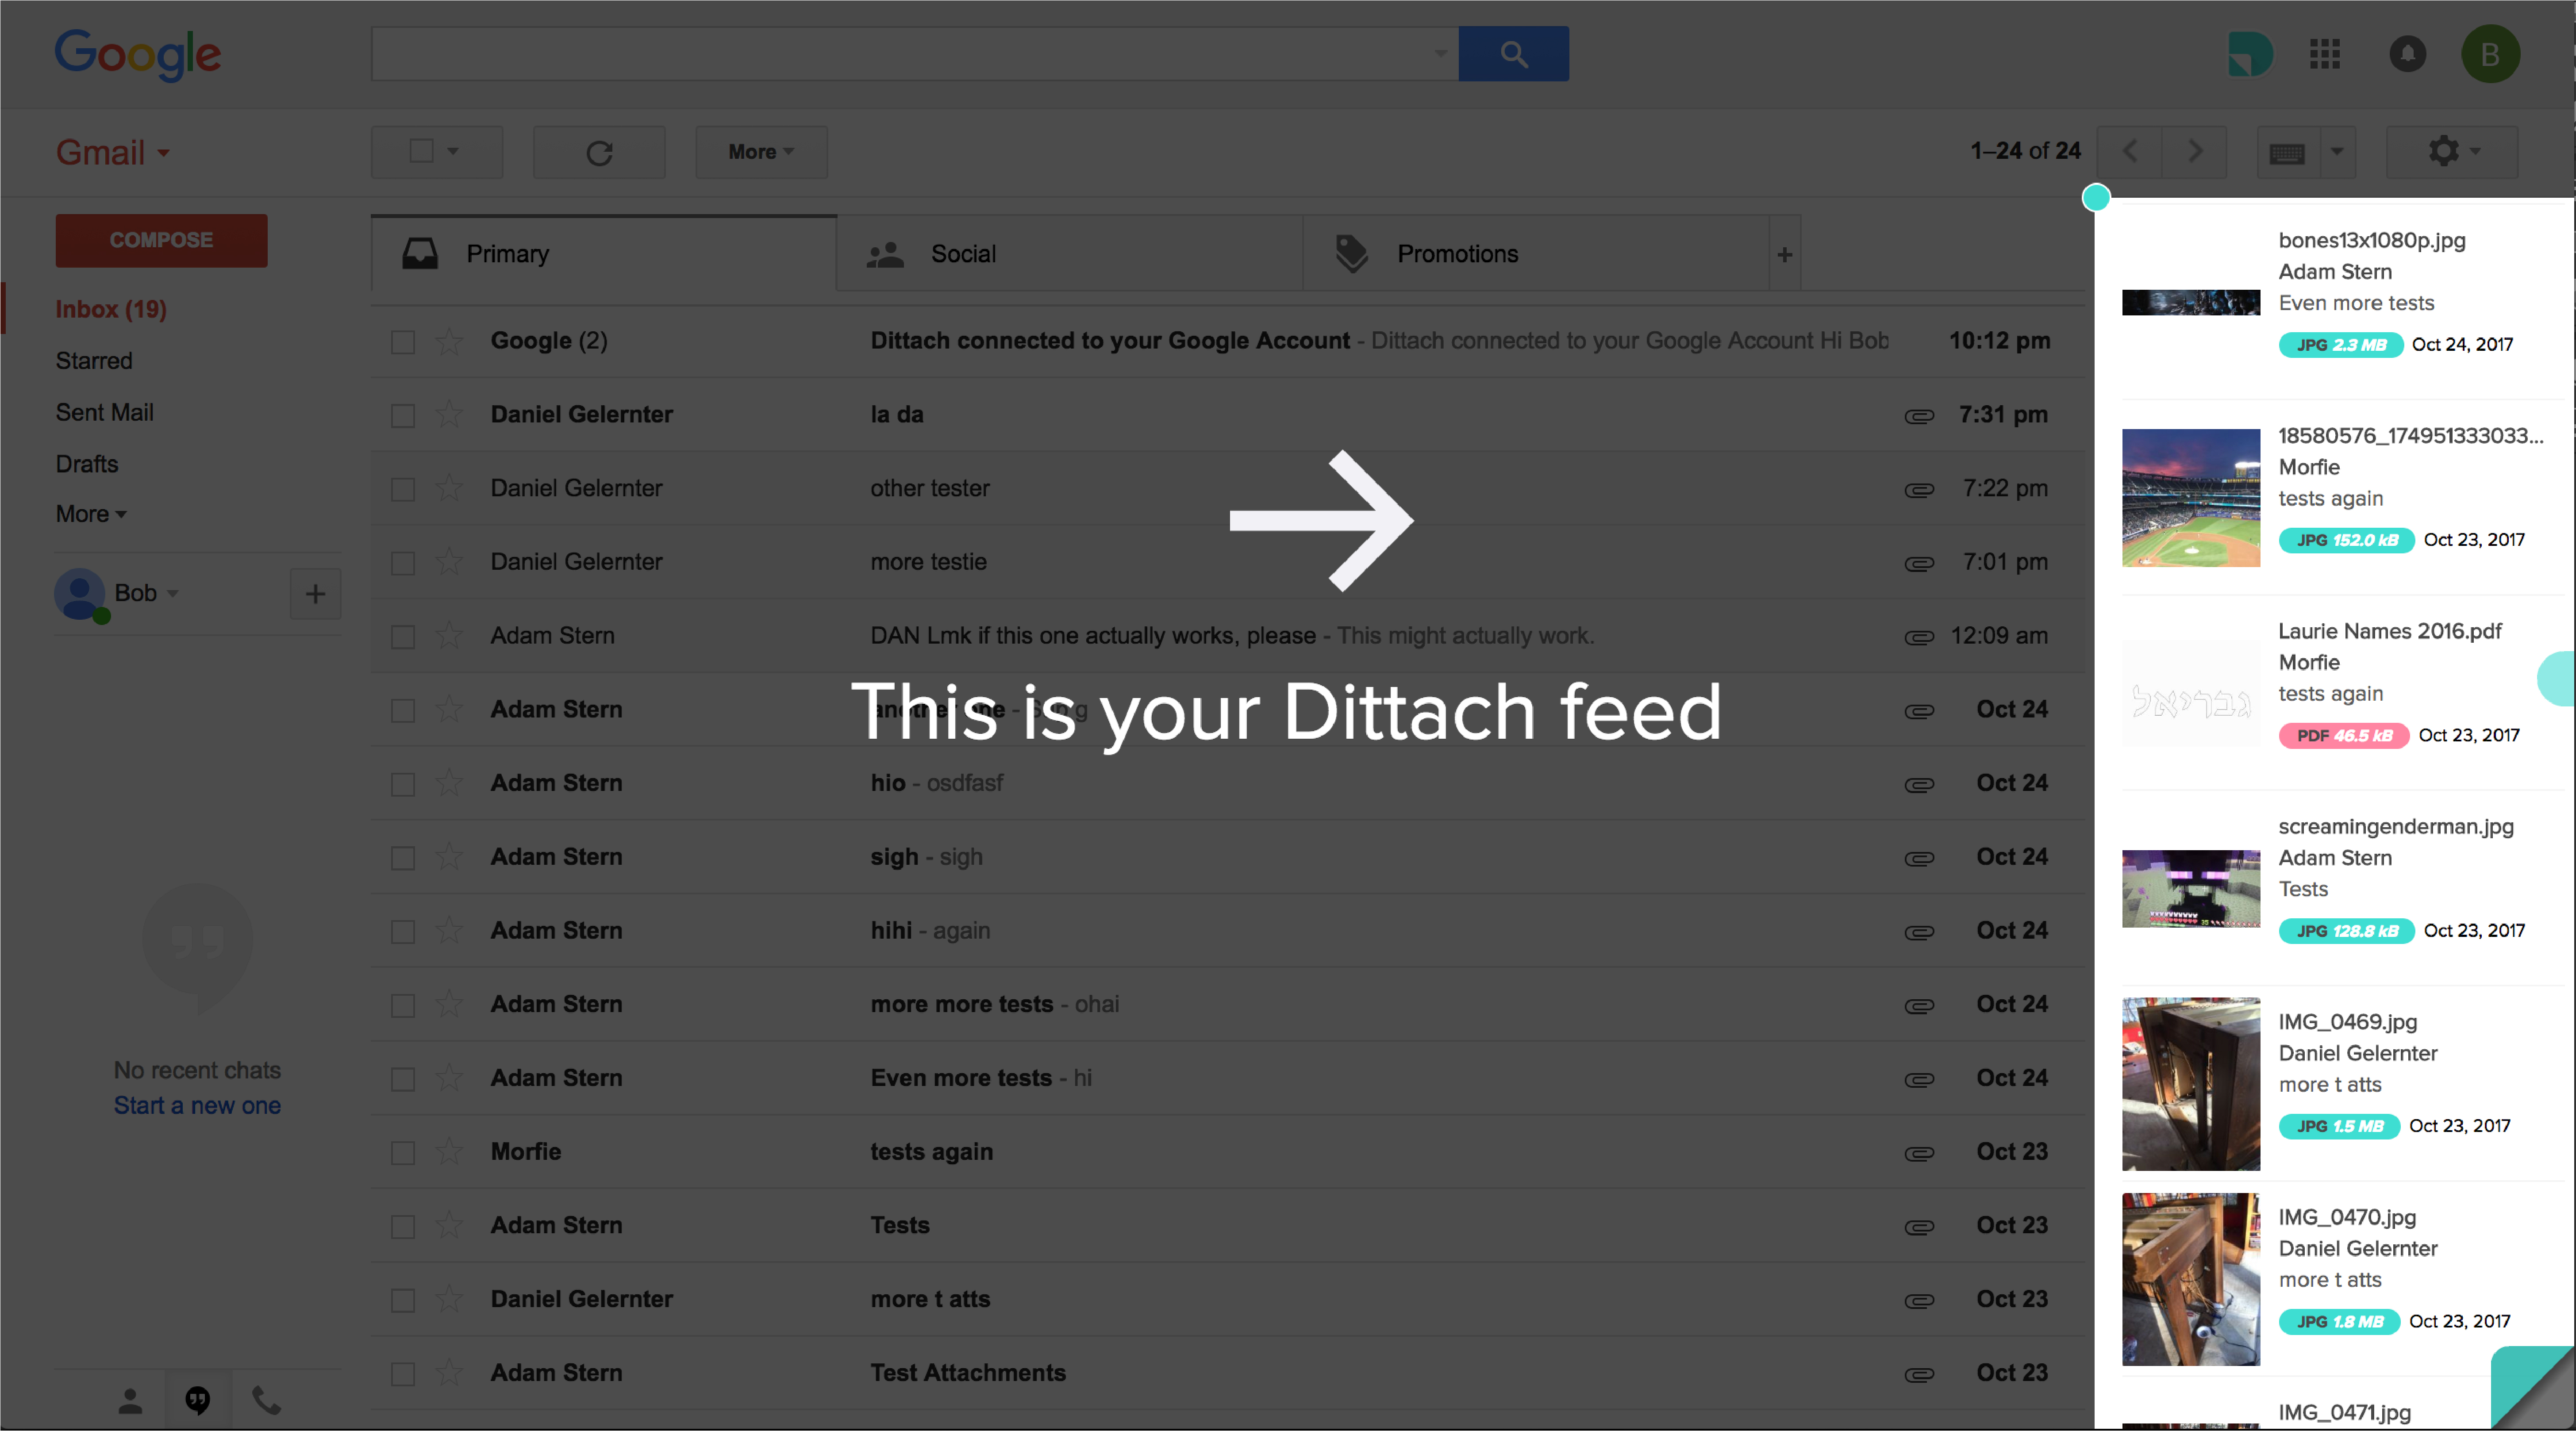Image resolution: width=2576 pixels, height=1431 pixels.
Task: Open the Google apps grid
Action: coord(2325,54)
